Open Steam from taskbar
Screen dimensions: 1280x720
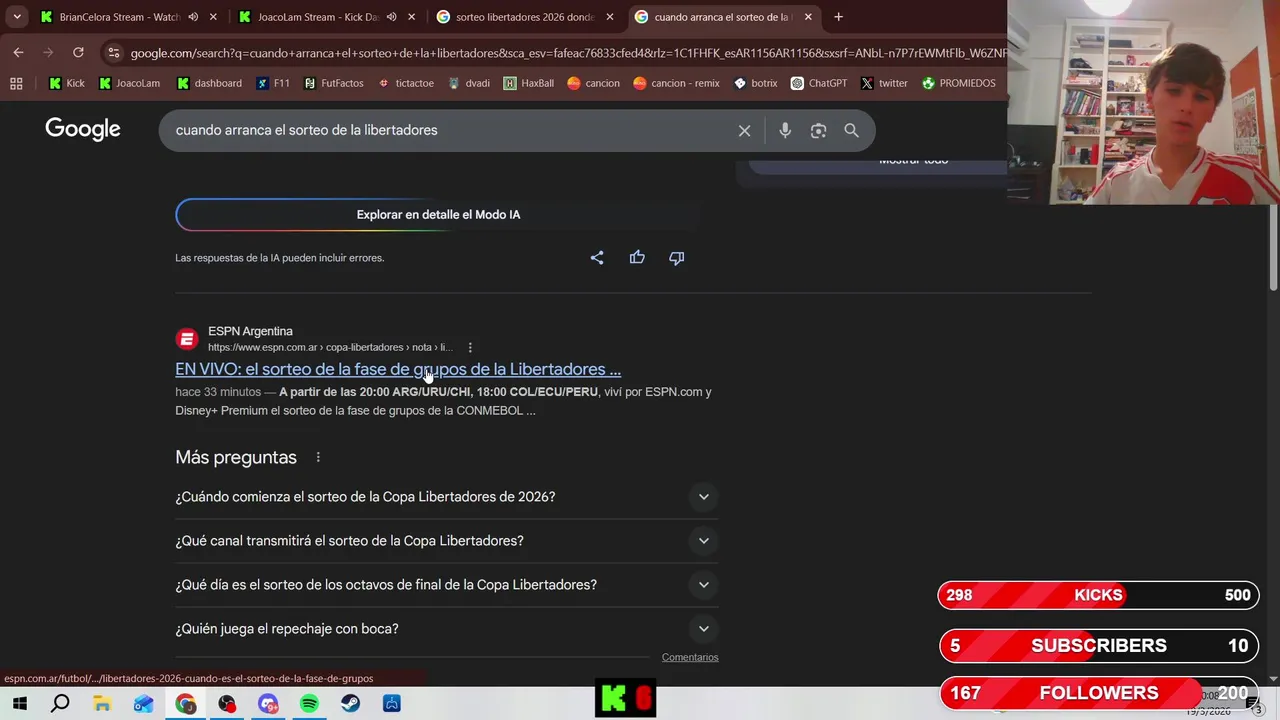tap(350, 704)
